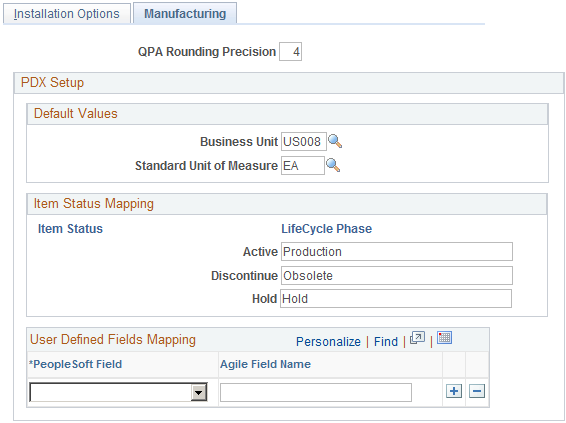Image resolution: width=566 pixels, height=423 pixels.
Task: Download grid to spreadsheet icon
Action: (444, 338)
